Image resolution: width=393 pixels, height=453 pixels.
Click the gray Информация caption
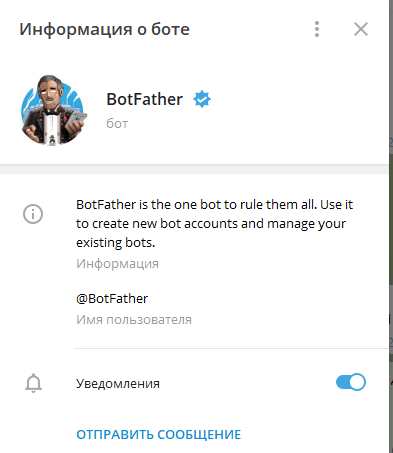point(117,264)
